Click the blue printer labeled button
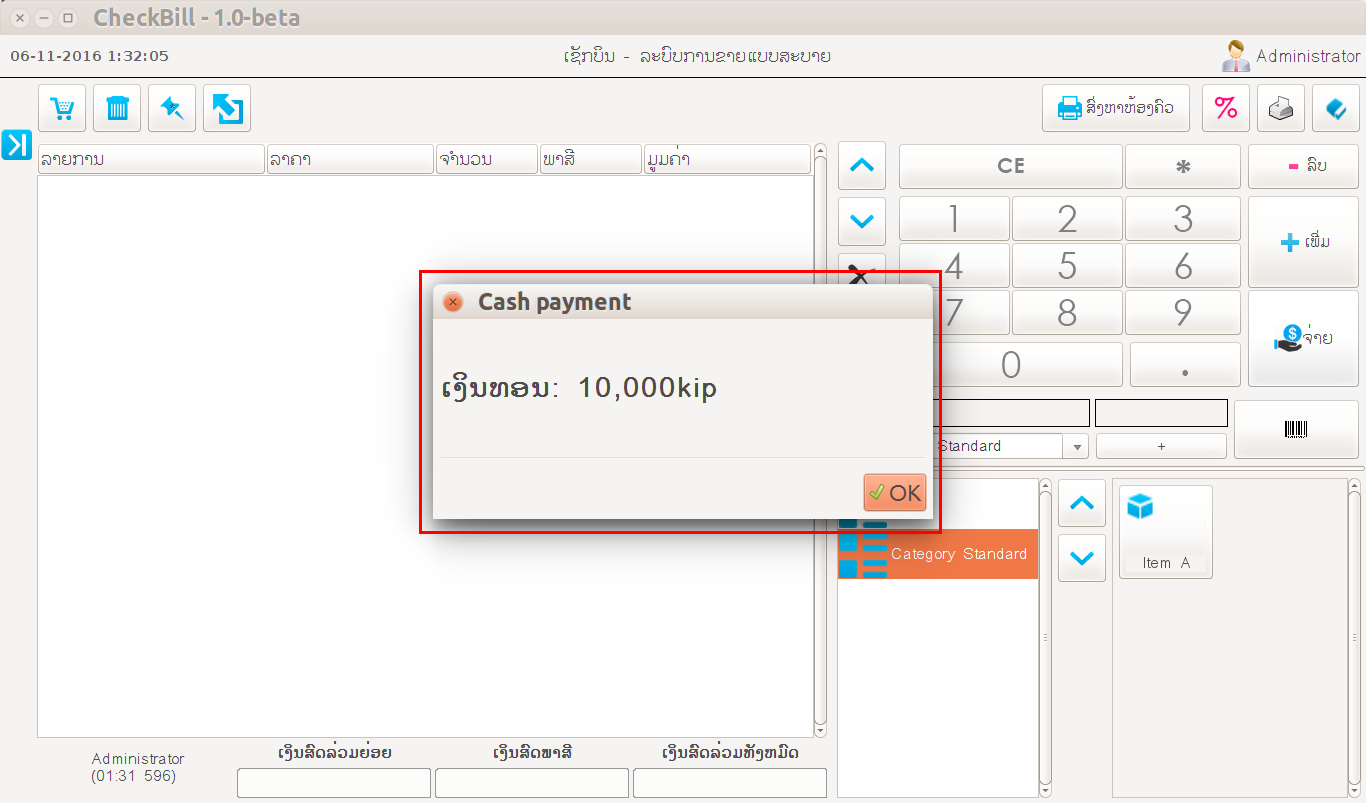This screenshot has height=803, width=1366. pos(1115,108)
